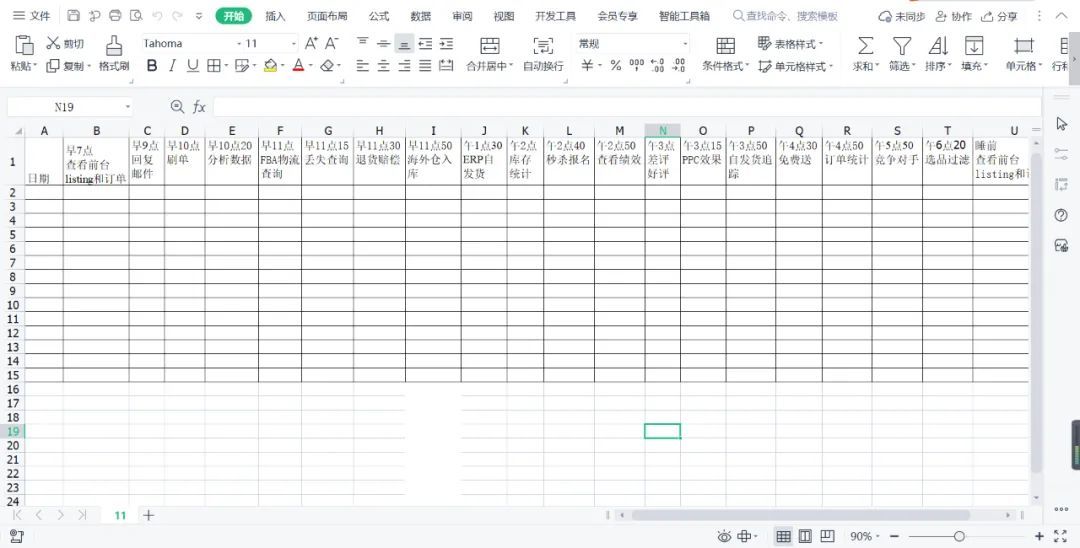Open the 常规 number format dropdown

(685, 43)
